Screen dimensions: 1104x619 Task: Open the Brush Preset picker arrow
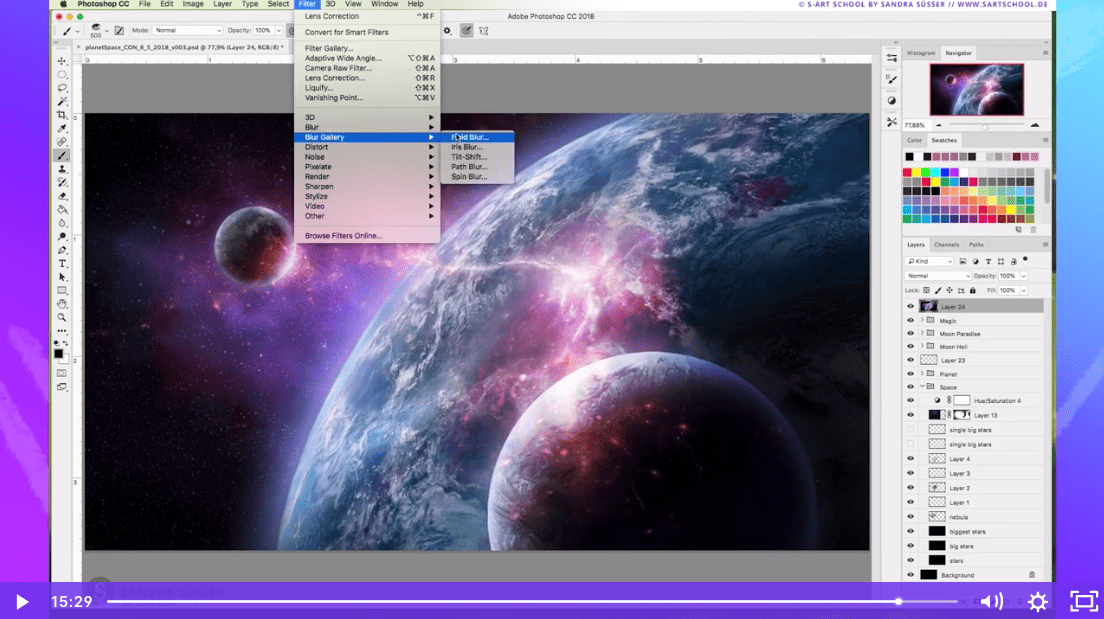106,31
